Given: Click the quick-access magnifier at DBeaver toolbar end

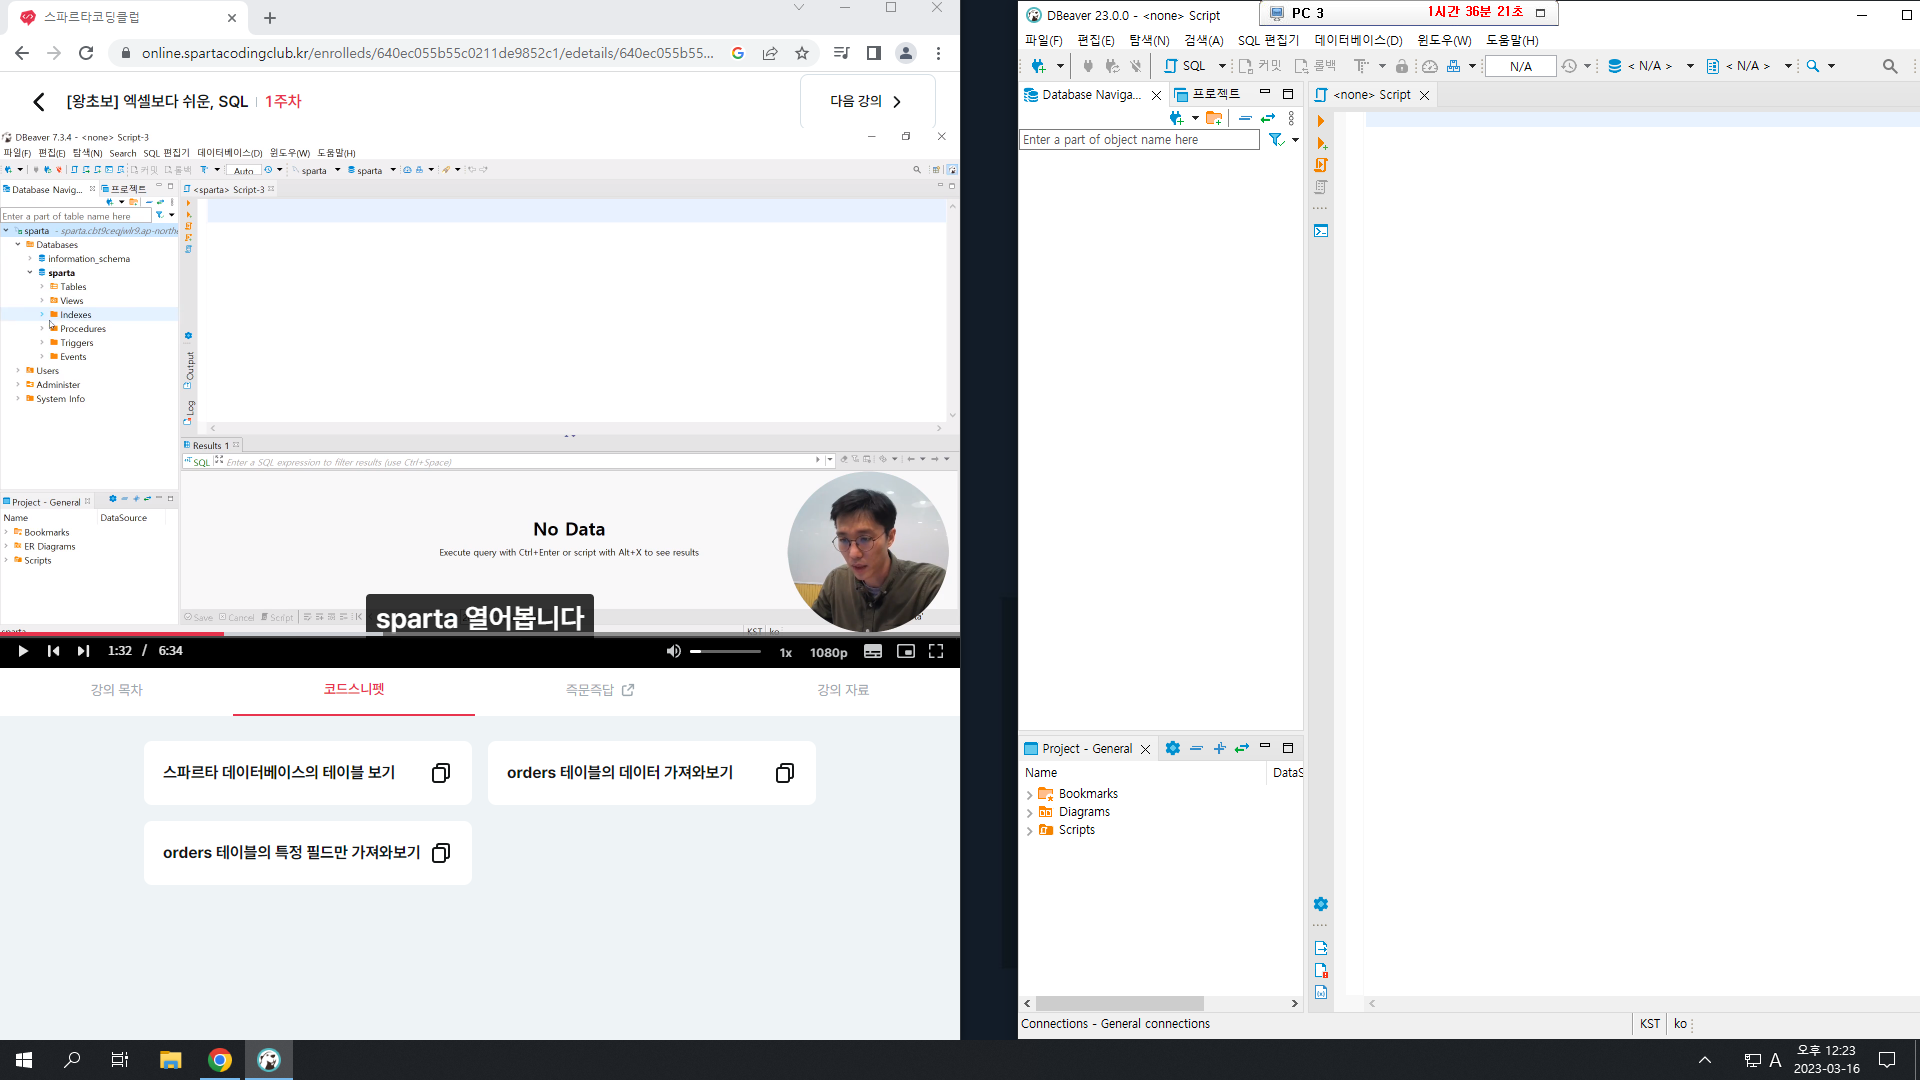Looking at the screenshot, I should click(1890, 66).
